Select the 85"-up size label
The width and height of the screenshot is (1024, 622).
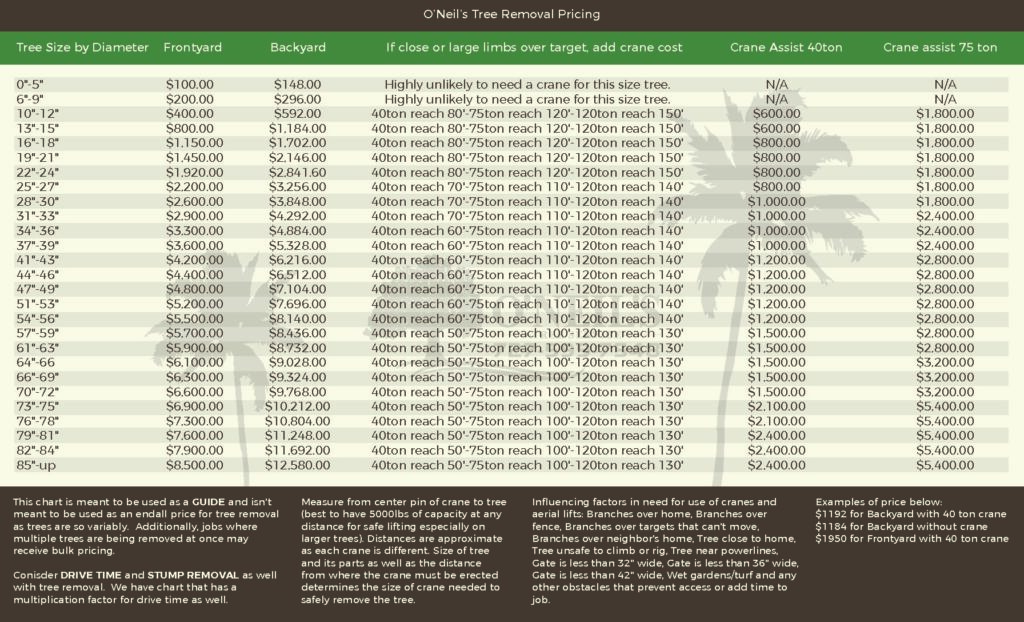pyautogui.click(x=36, y=465)
